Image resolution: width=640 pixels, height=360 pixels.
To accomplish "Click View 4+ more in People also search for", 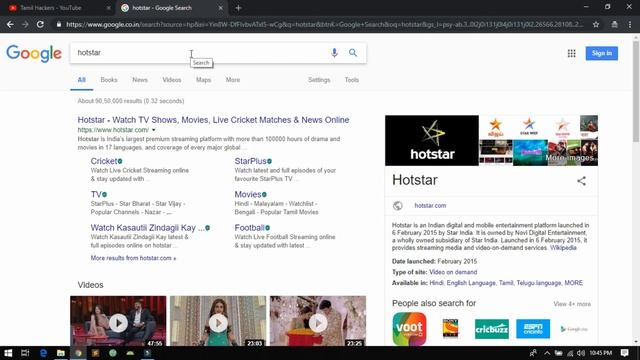I will [x=572, y=304].
